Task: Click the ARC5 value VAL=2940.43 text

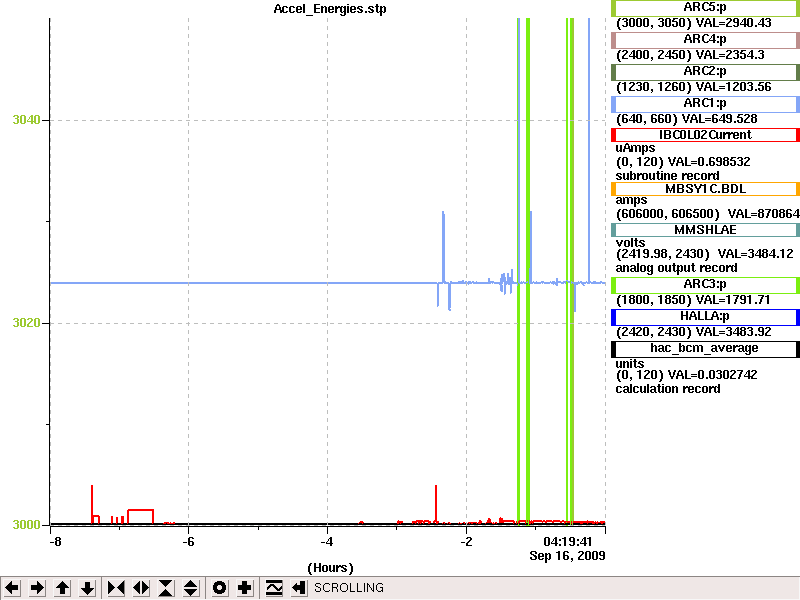Action: [x=734, y=23]
